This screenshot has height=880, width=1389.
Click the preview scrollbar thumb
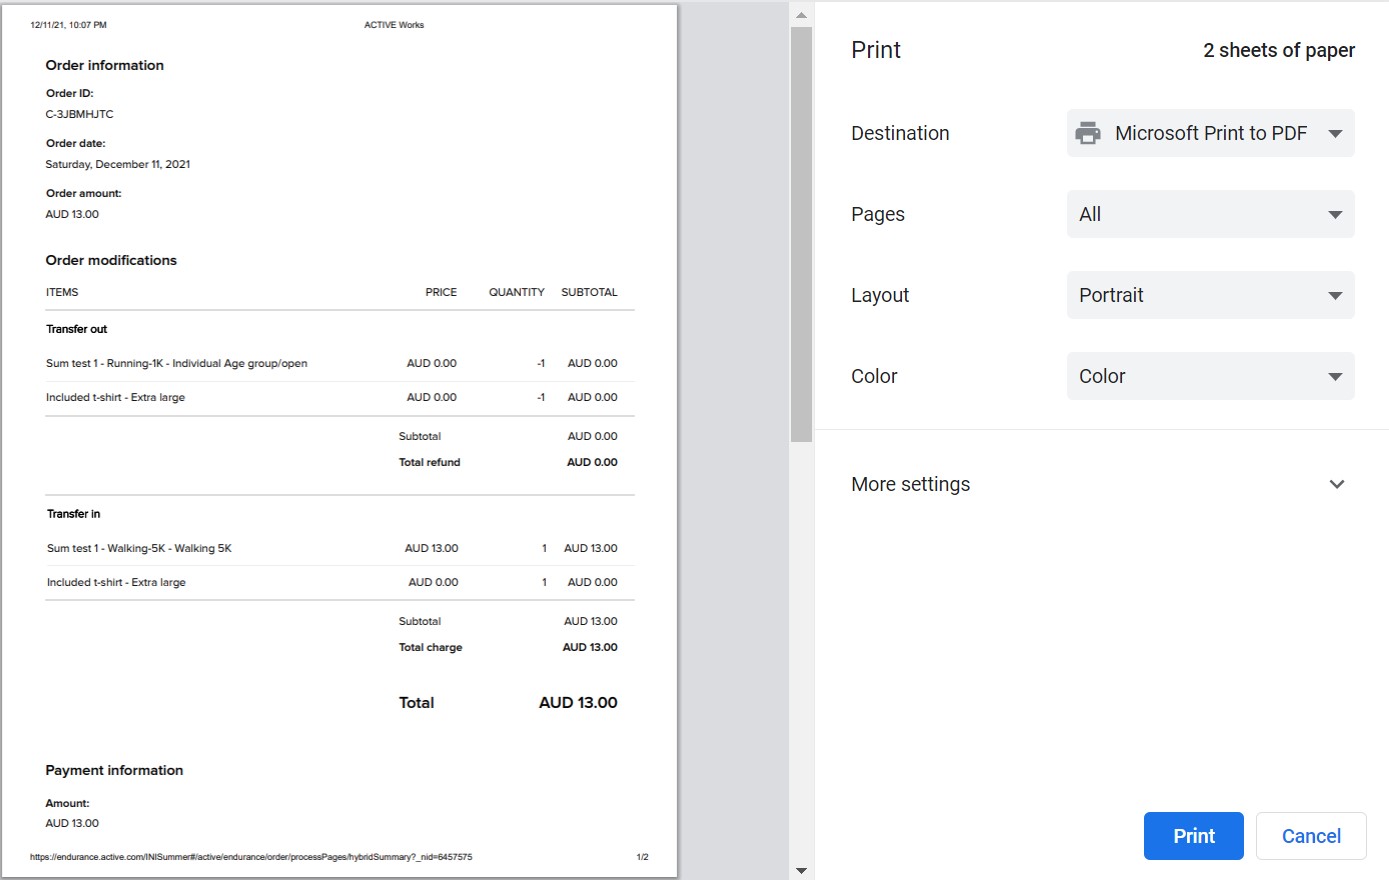tap(801, 234)
